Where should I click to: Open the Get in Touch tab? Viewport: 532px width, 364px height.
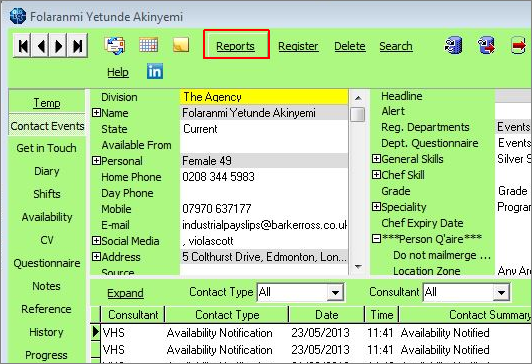pyautogui.click(x=46, y=148)
